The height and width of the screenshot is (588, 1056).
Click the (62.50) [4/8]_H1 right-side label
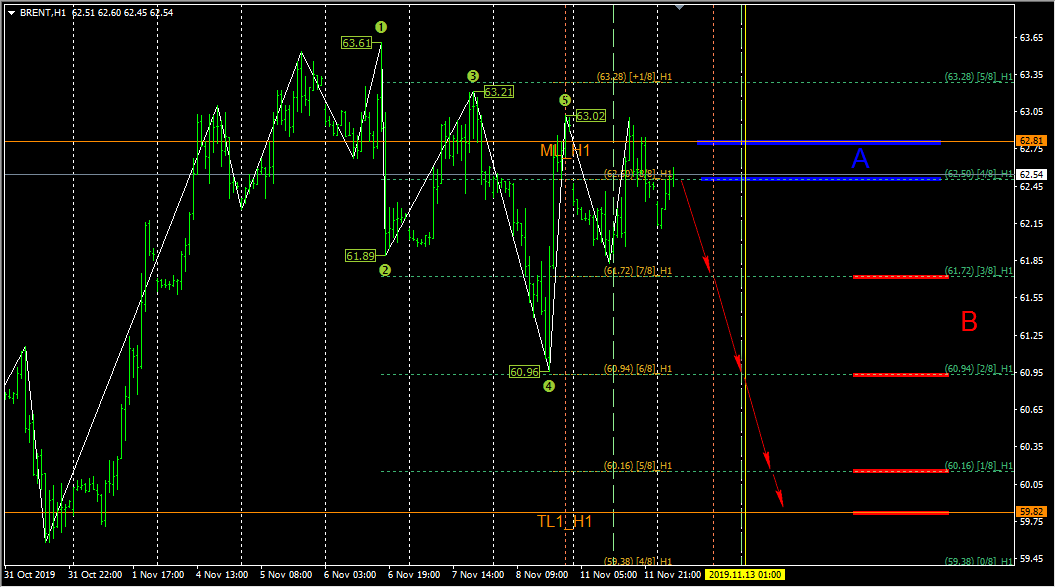979,174
